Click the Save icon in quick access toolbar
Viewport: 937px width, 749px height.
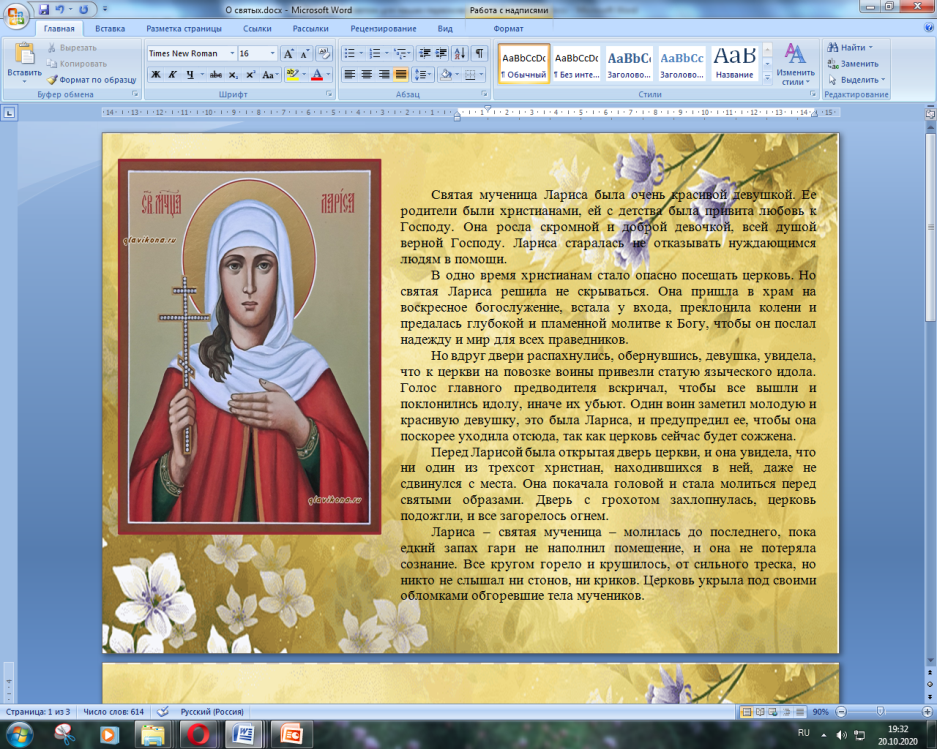[x=44, y=10]
